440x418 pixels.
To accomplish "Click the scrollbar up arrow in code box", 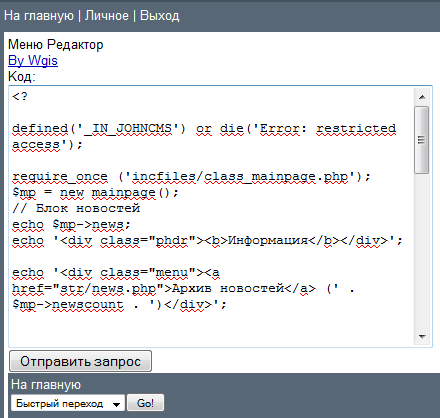I will (422, 97).
